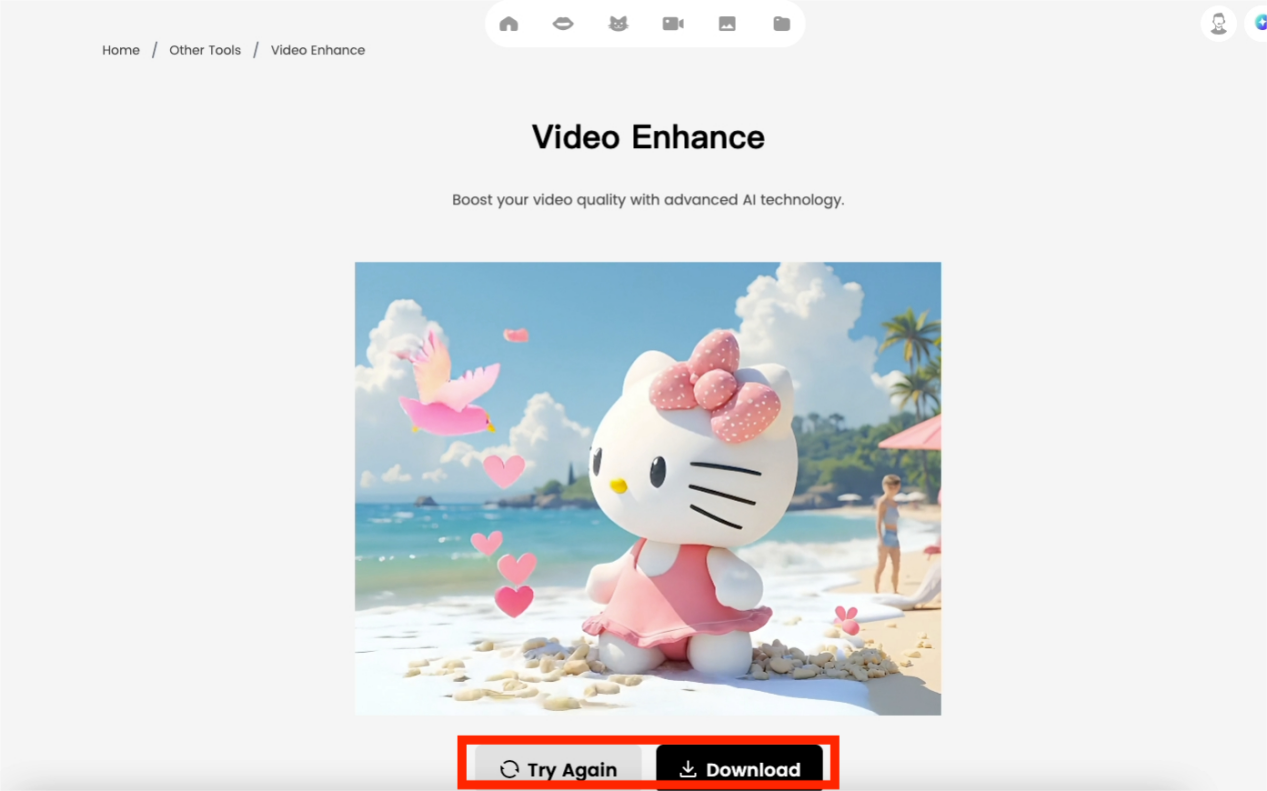Viewport: 1267px width, 791px height.
Task: Click the subtitle about AI technology
Action: tap(647, 199)
